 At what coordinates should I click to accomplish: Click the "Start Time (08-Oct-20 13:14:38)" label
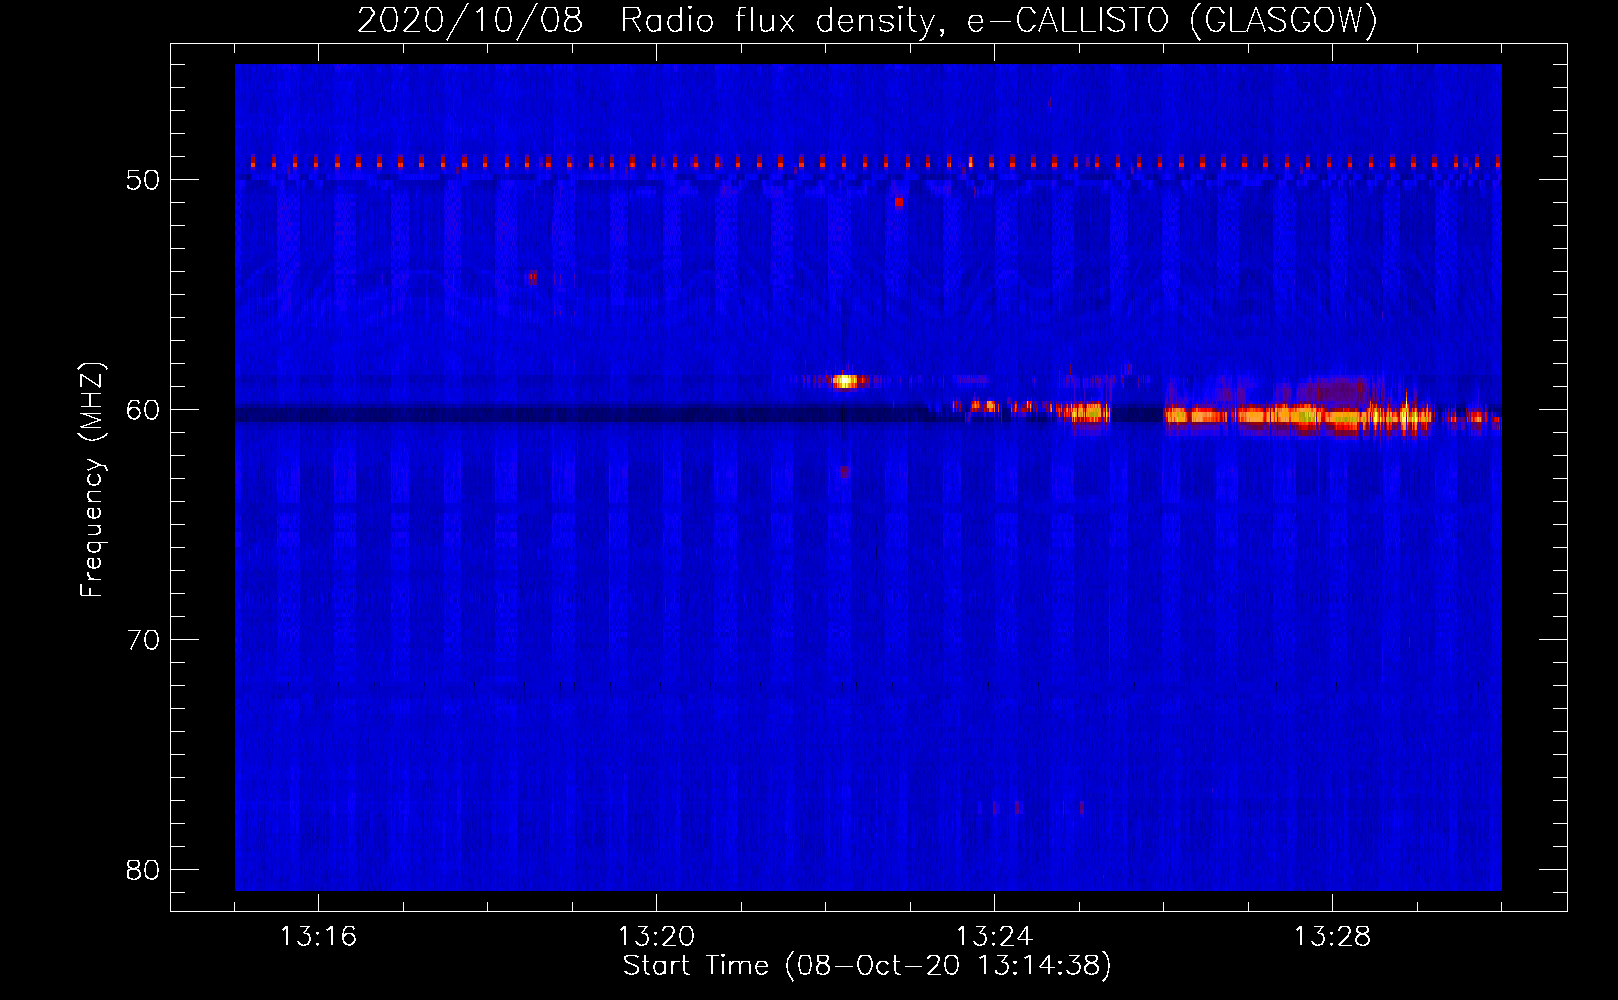pos(867,966)
